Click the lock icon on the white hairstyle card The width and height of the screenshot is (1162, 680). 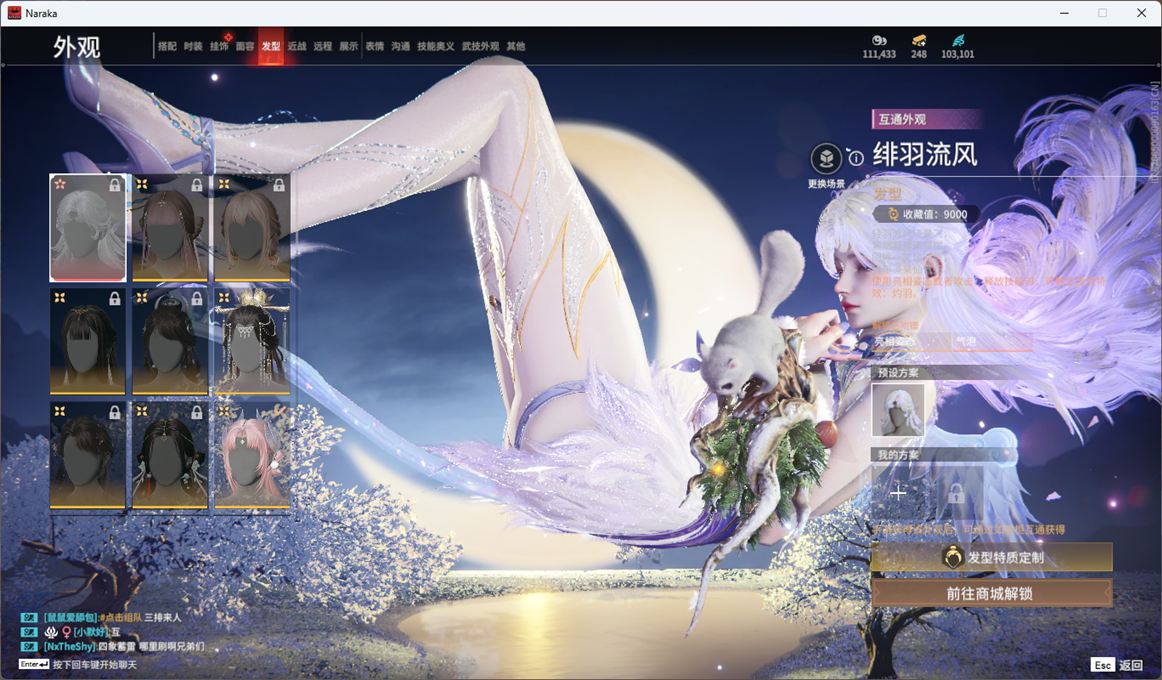coord(115,185)
